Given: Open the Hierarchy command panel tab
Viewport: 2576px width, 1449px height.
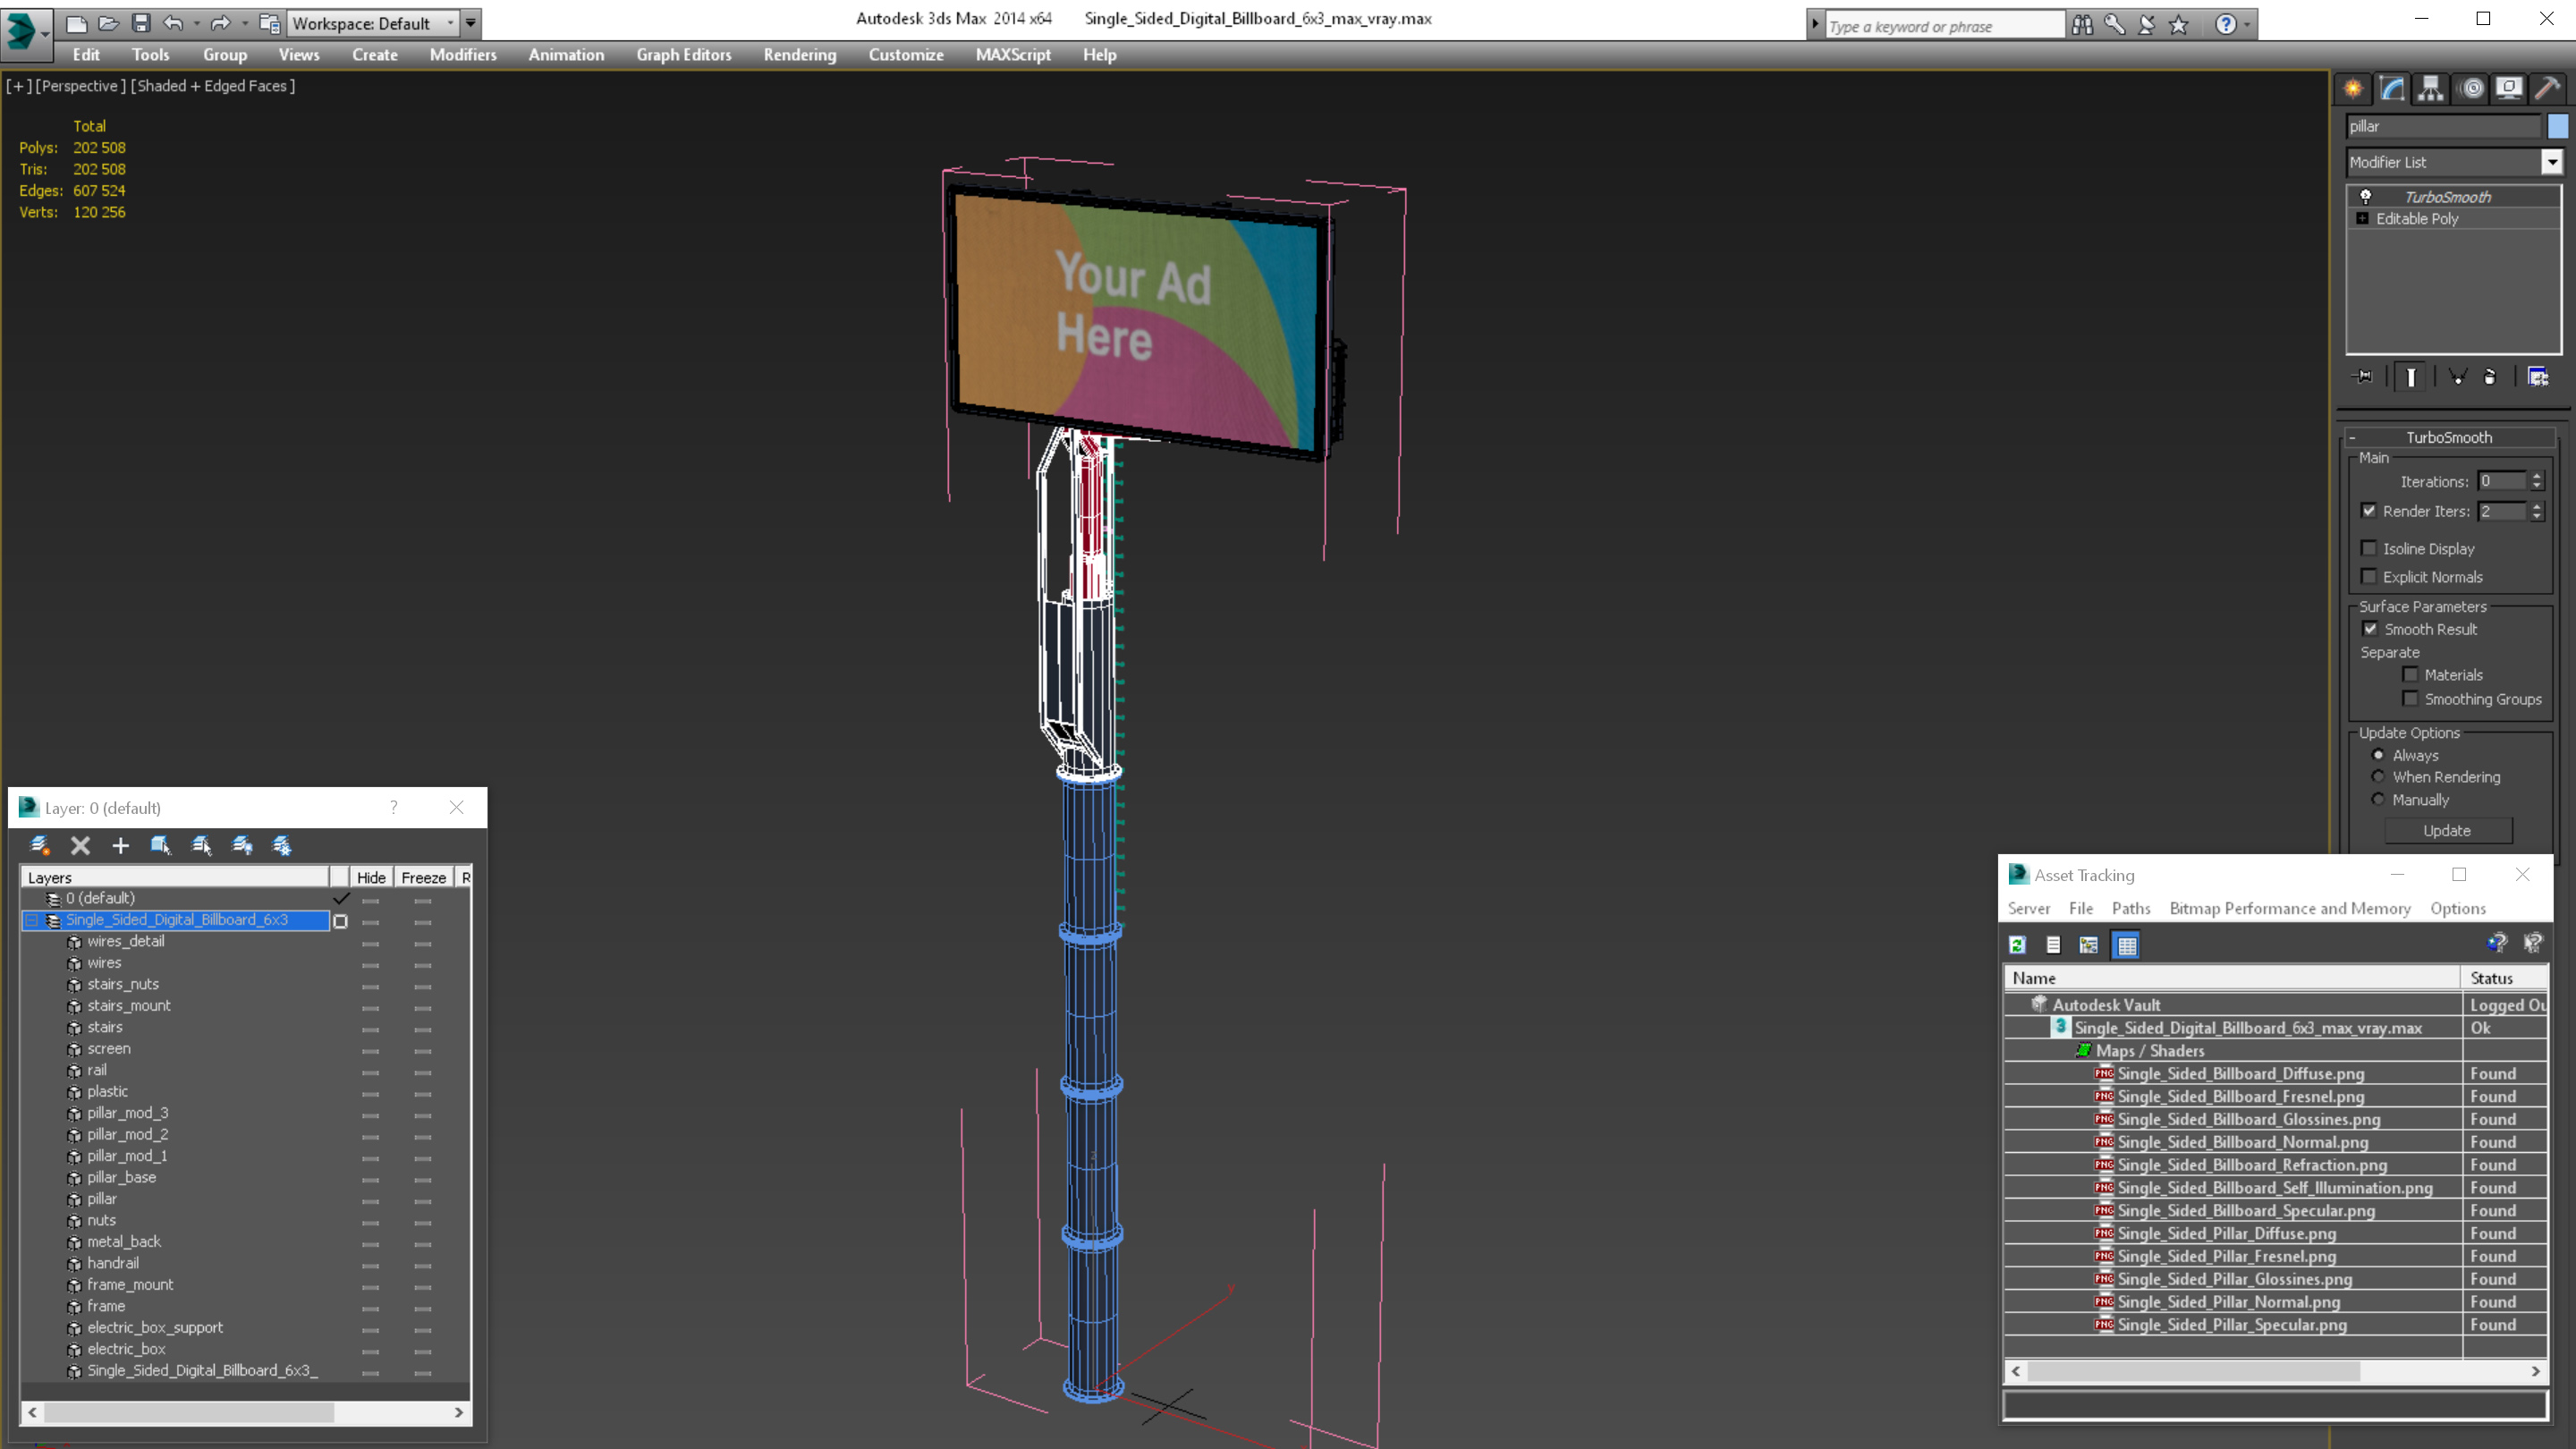Looking at the screenshot, I should [2431, 89].
